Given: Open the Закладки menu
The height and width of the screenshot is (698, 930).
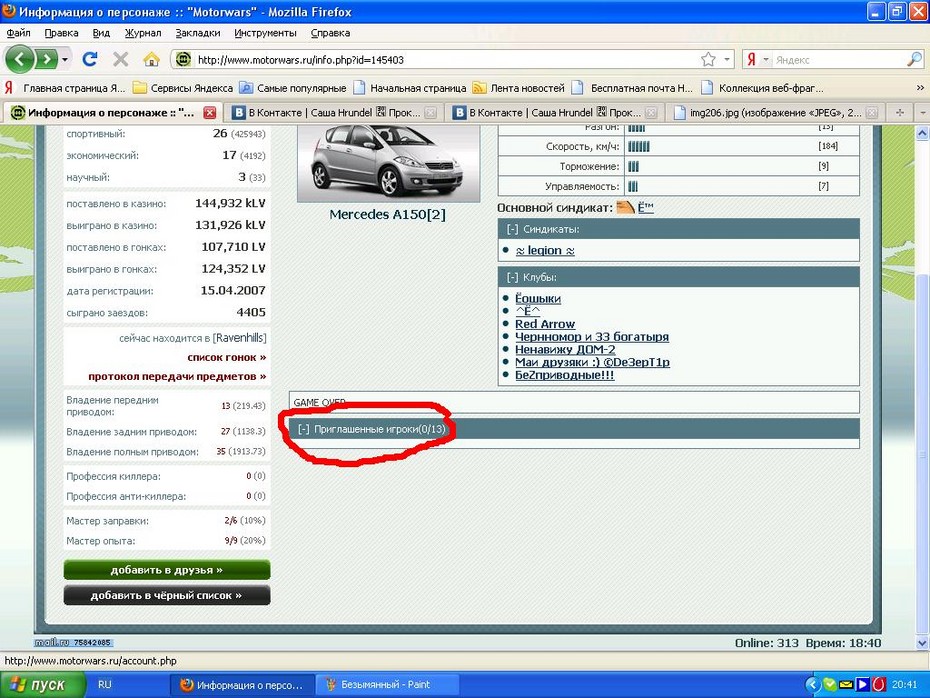Looking at the screenshot, I should click(x=198, y=33).
